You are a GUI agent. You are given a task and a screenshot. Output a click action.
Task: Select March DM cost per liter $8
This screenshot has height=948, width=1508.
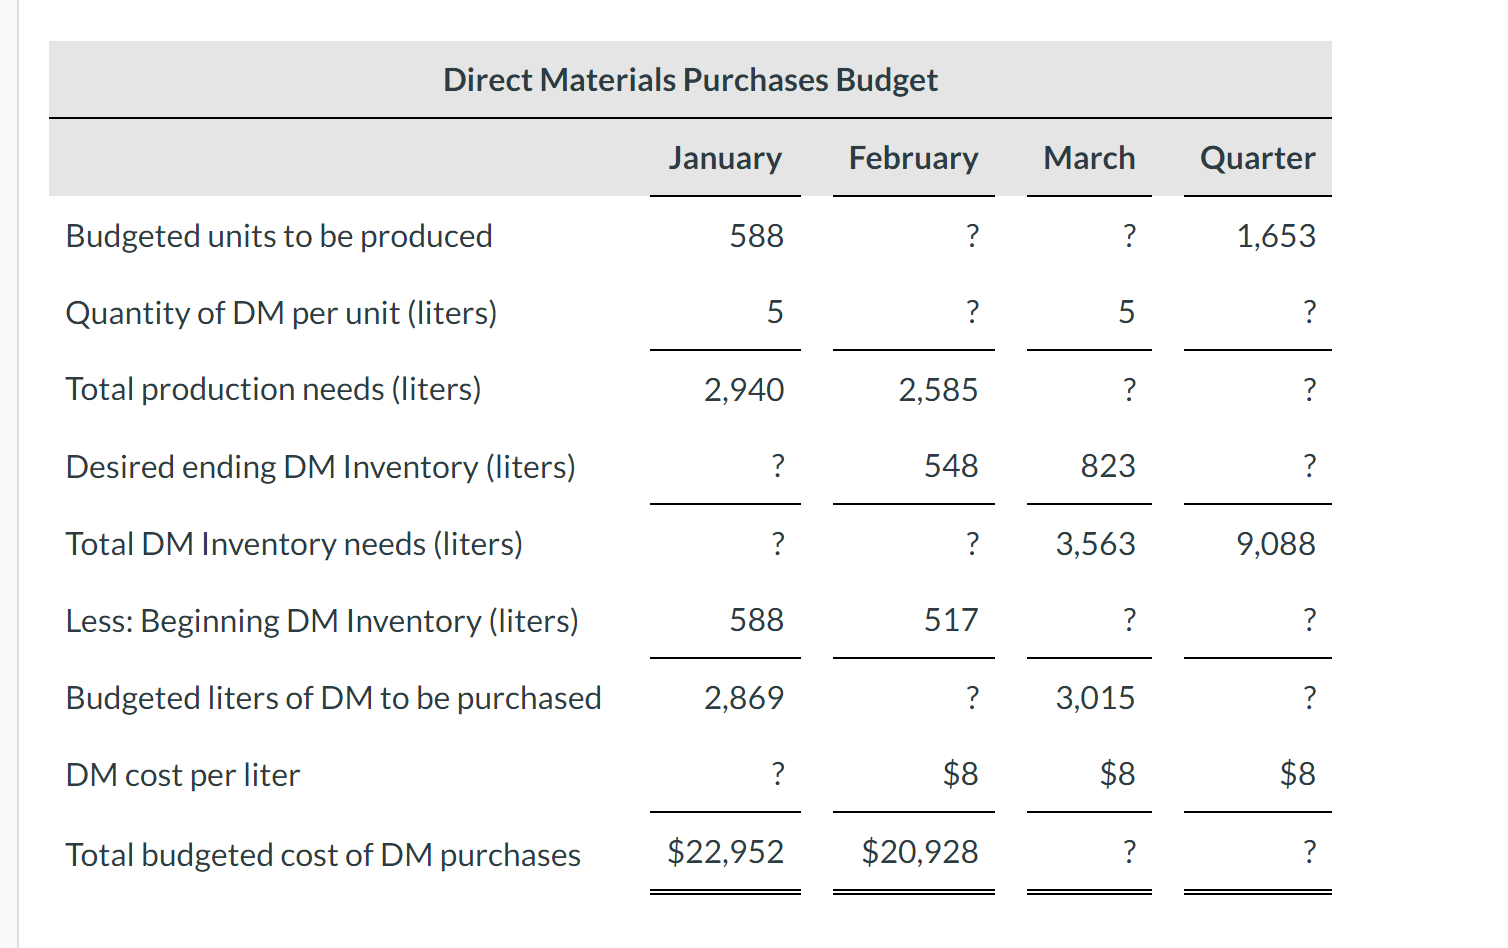[x=1118, y=774]
